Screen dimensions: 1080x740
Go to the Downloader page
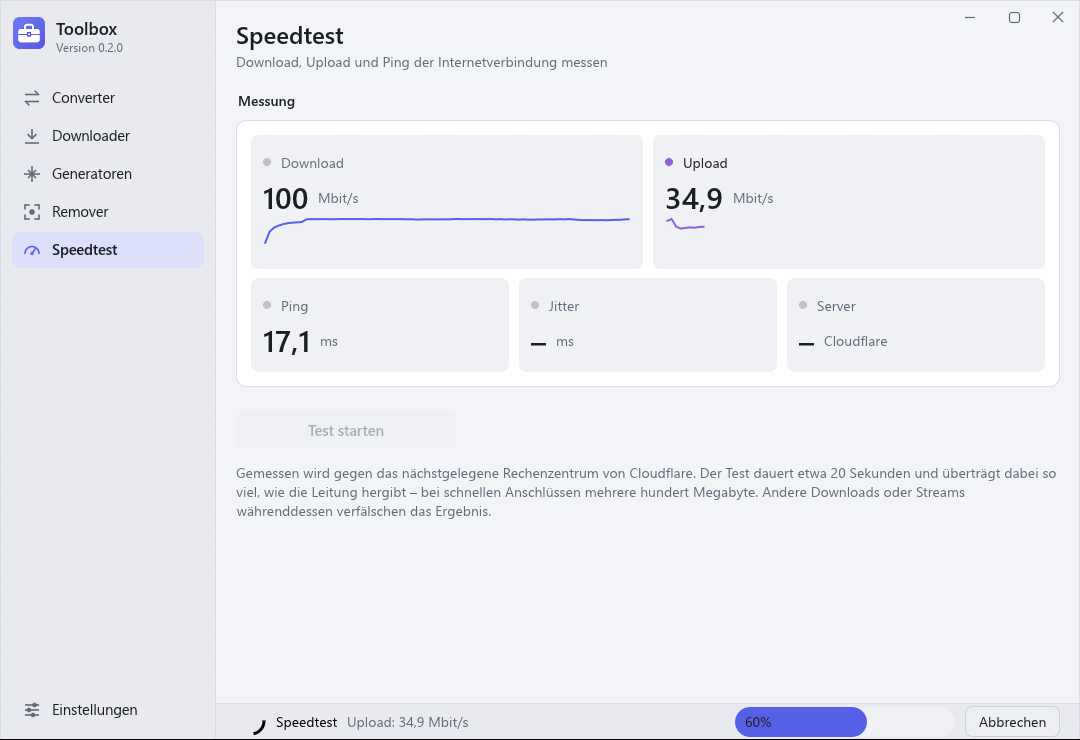[x=108, y=136]
